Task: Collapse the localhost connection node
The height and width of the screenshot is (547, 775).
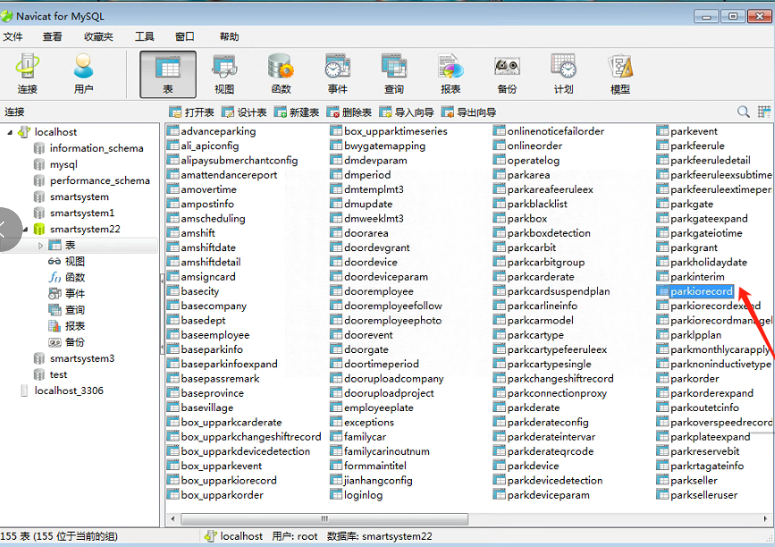Action: (x=10, y=132)
